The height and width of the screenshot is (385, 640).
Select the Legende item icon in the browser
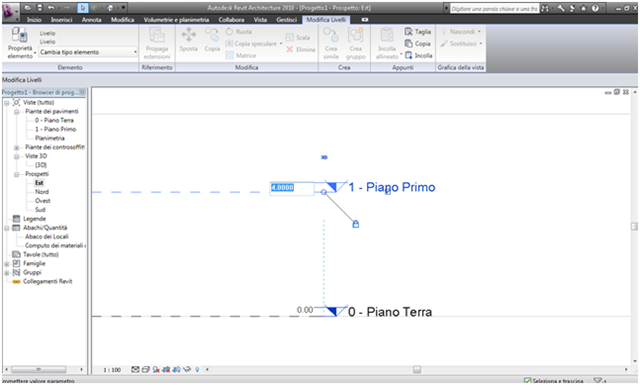point(16,219)
